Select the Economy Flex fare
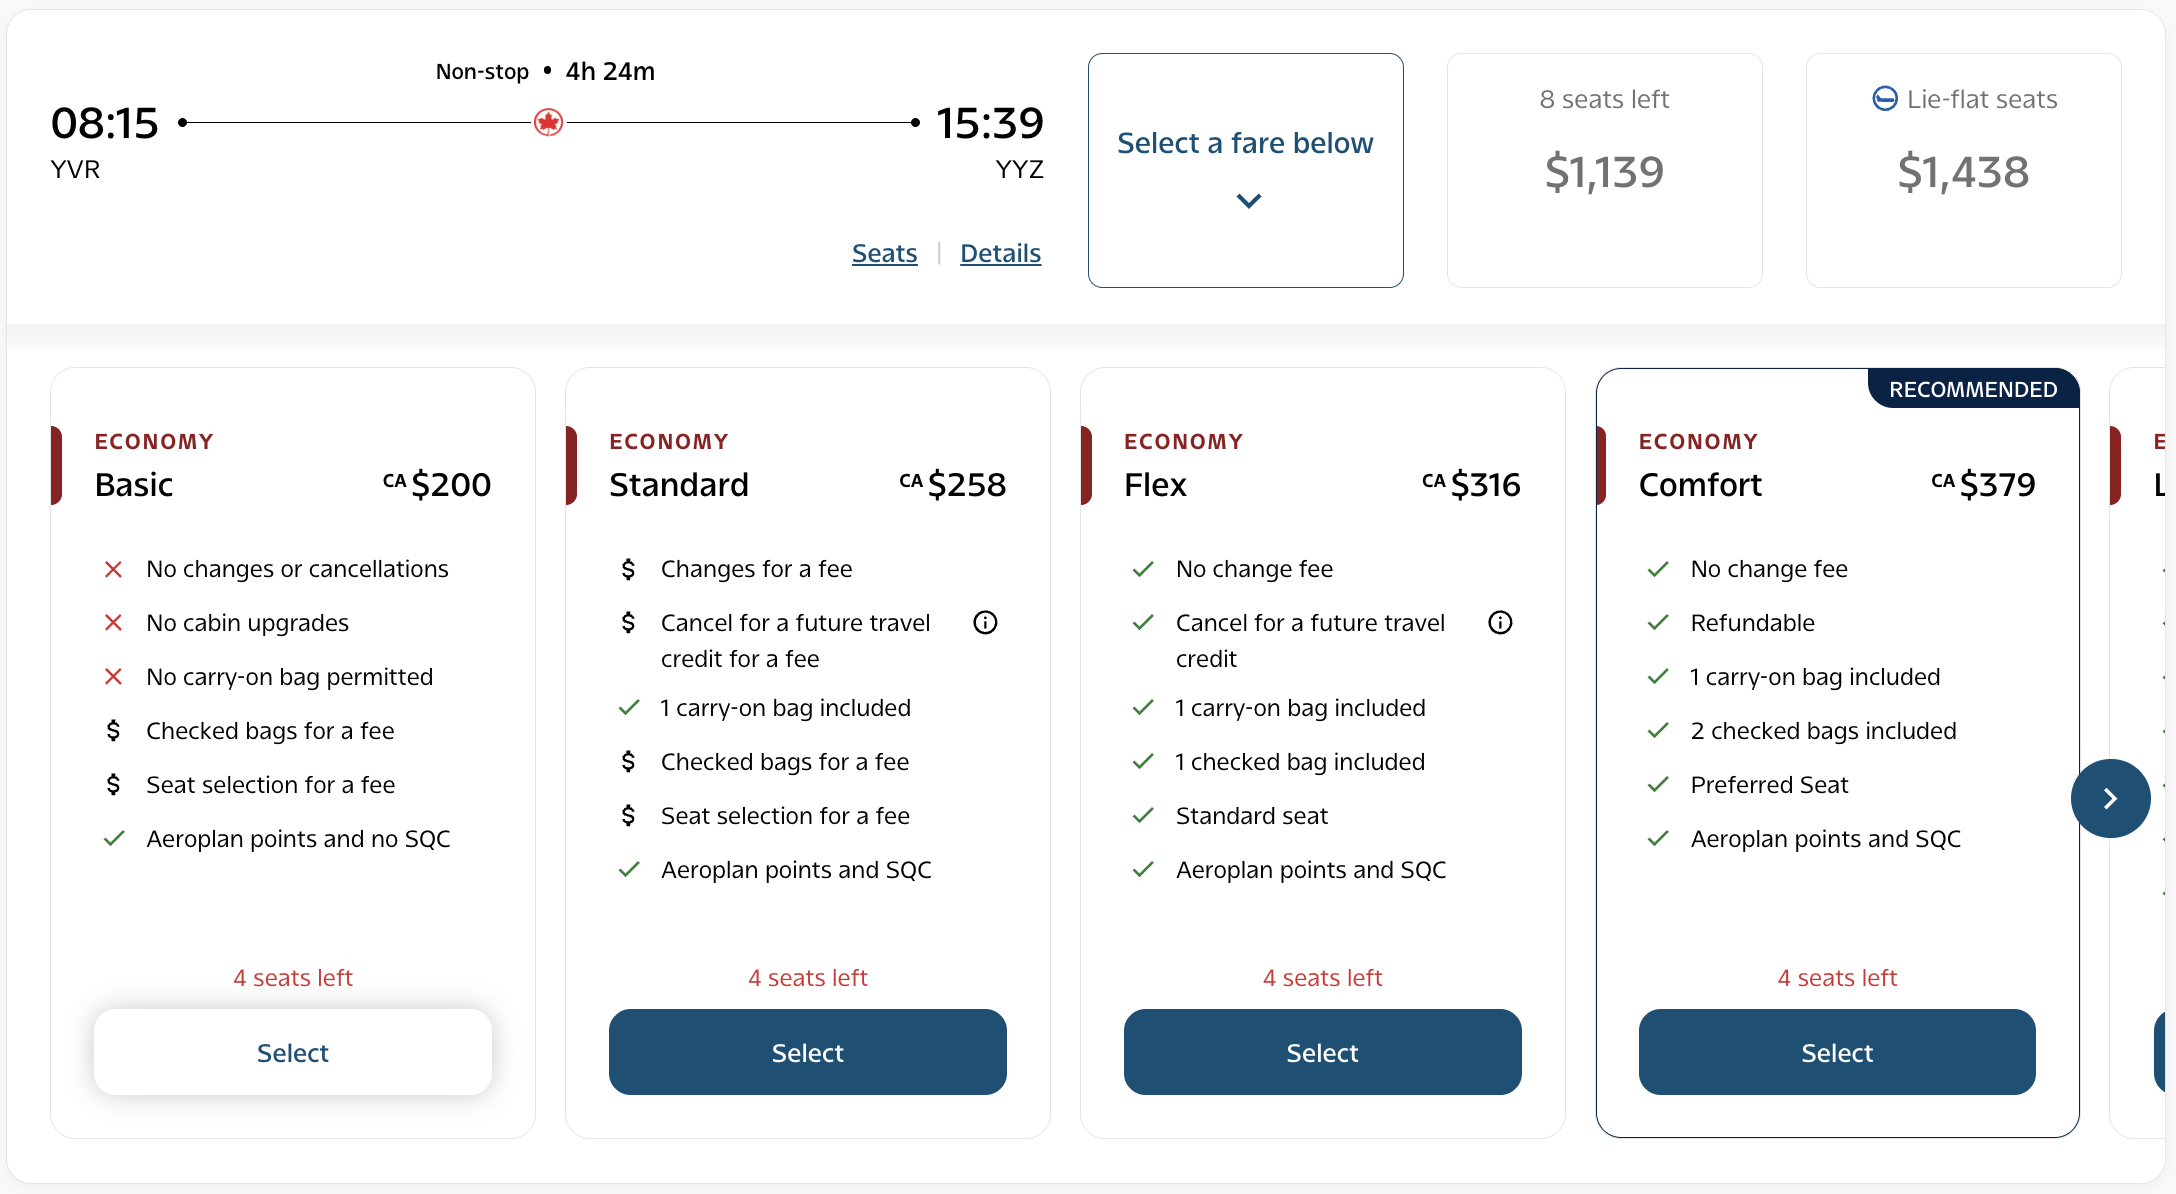Screen dimensions: 2176x1194 1322,1052
